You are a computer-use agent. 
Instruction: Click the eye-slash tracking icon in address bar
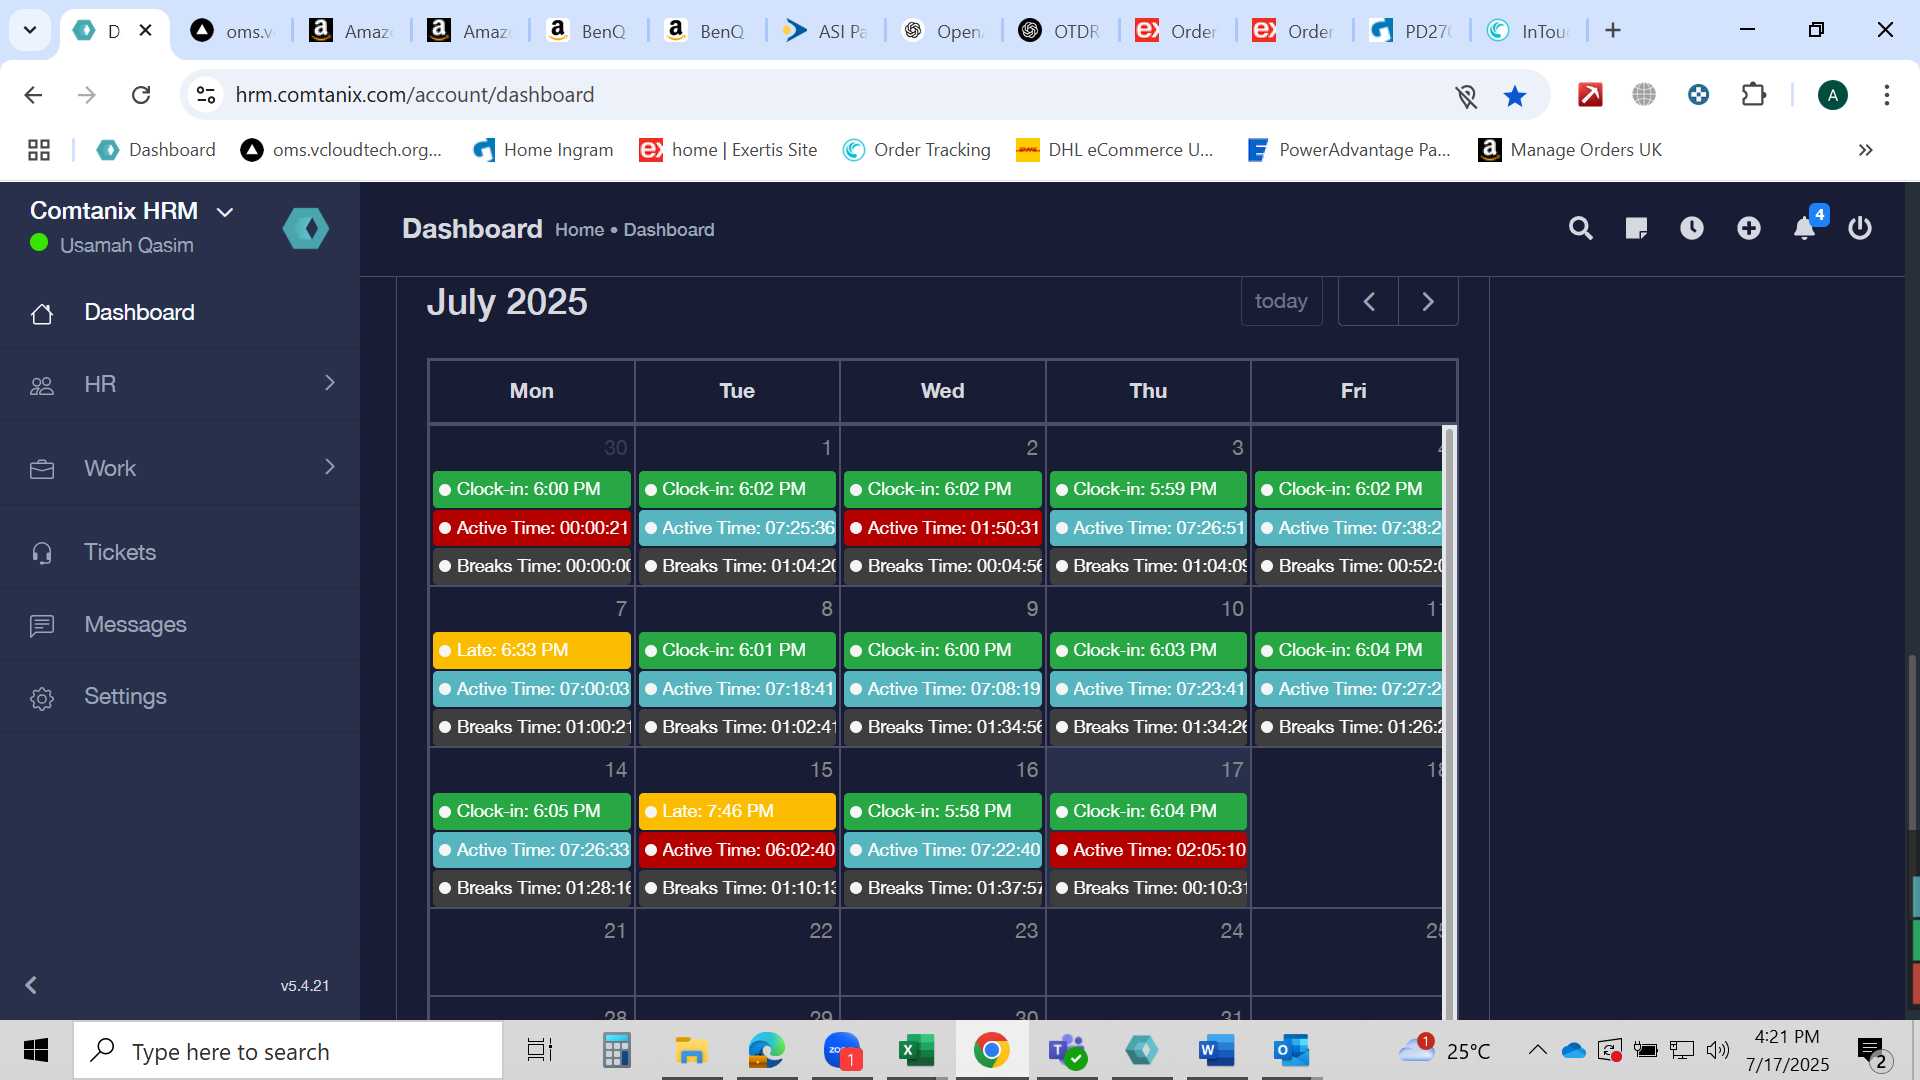click(1466, 96)
